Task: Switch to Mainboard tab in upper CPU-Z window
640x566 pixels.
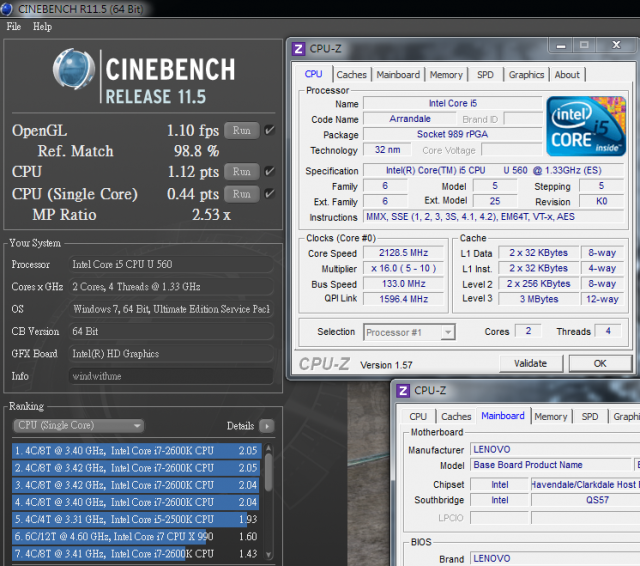Action: click(398, 75)
